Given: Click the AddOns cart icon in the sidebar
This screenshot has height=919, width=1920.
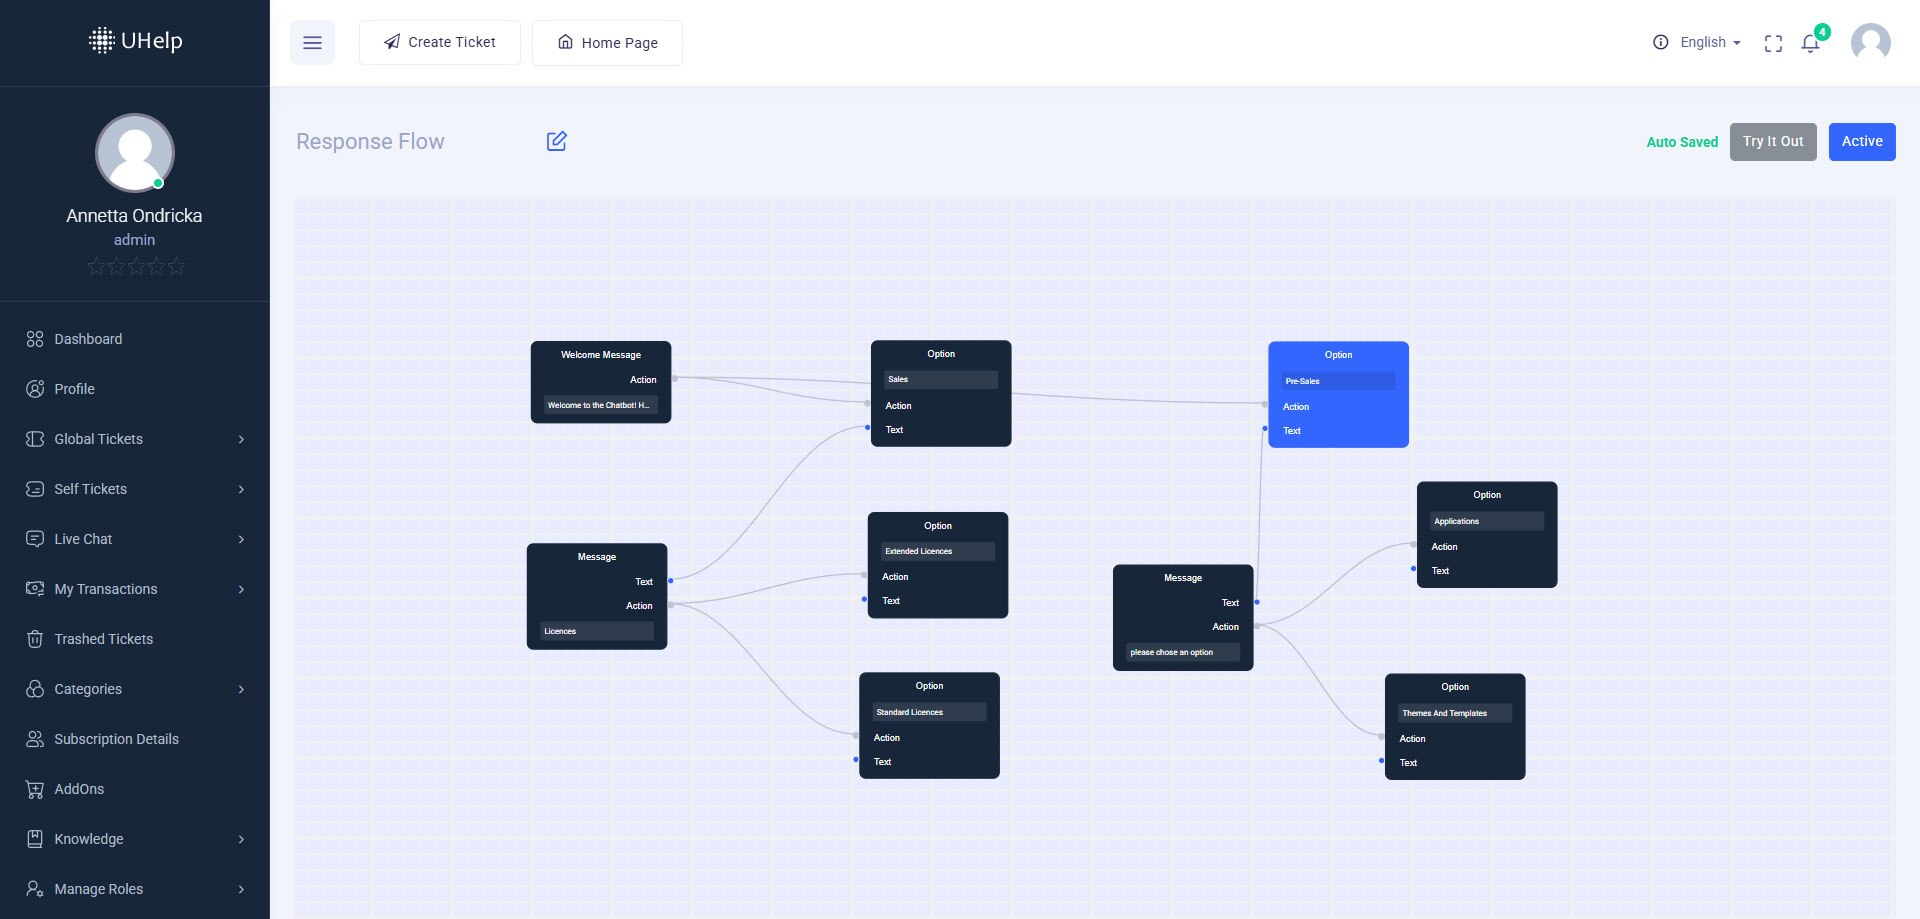Looking at the screenshot, I should pos(35,789).
